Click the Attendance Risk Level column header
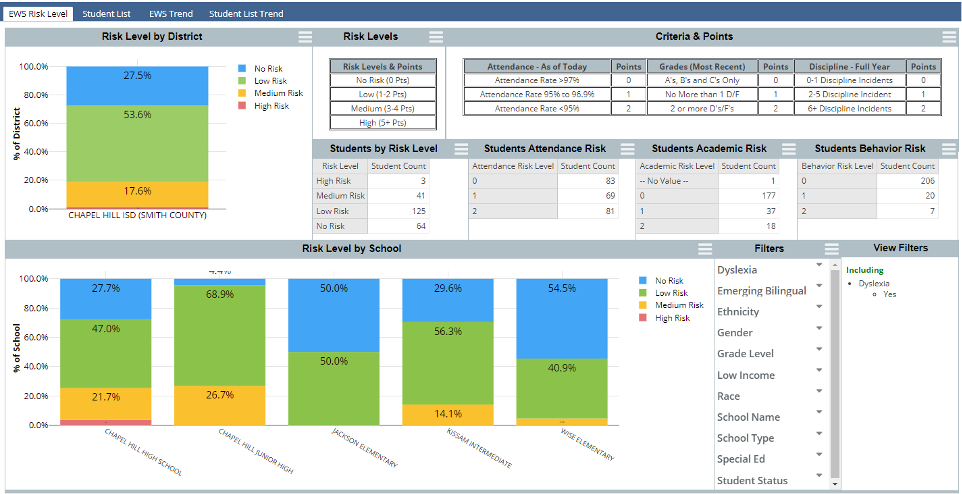 (514, 166)
